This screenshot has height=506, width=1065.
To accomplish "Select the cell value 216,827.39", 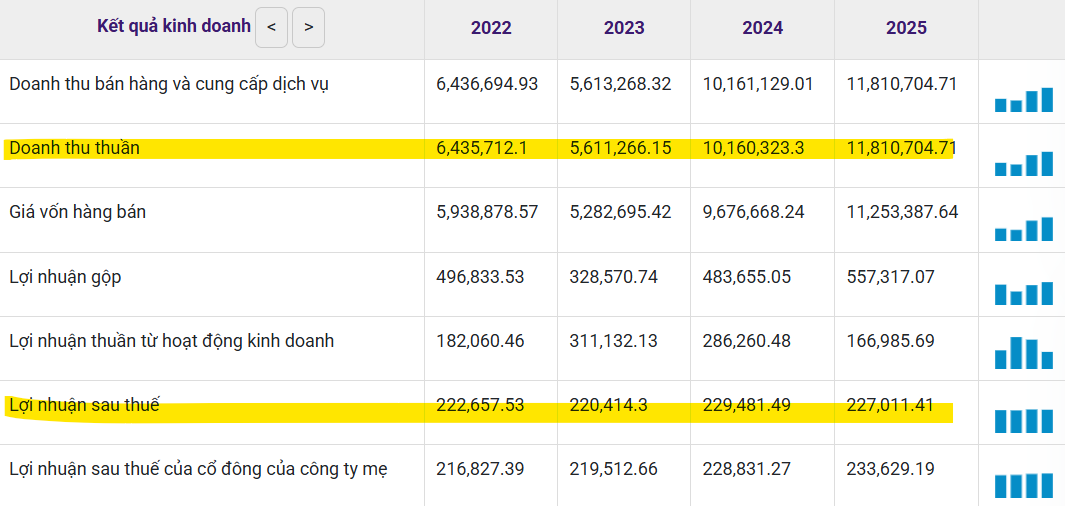I will point(480,469).
